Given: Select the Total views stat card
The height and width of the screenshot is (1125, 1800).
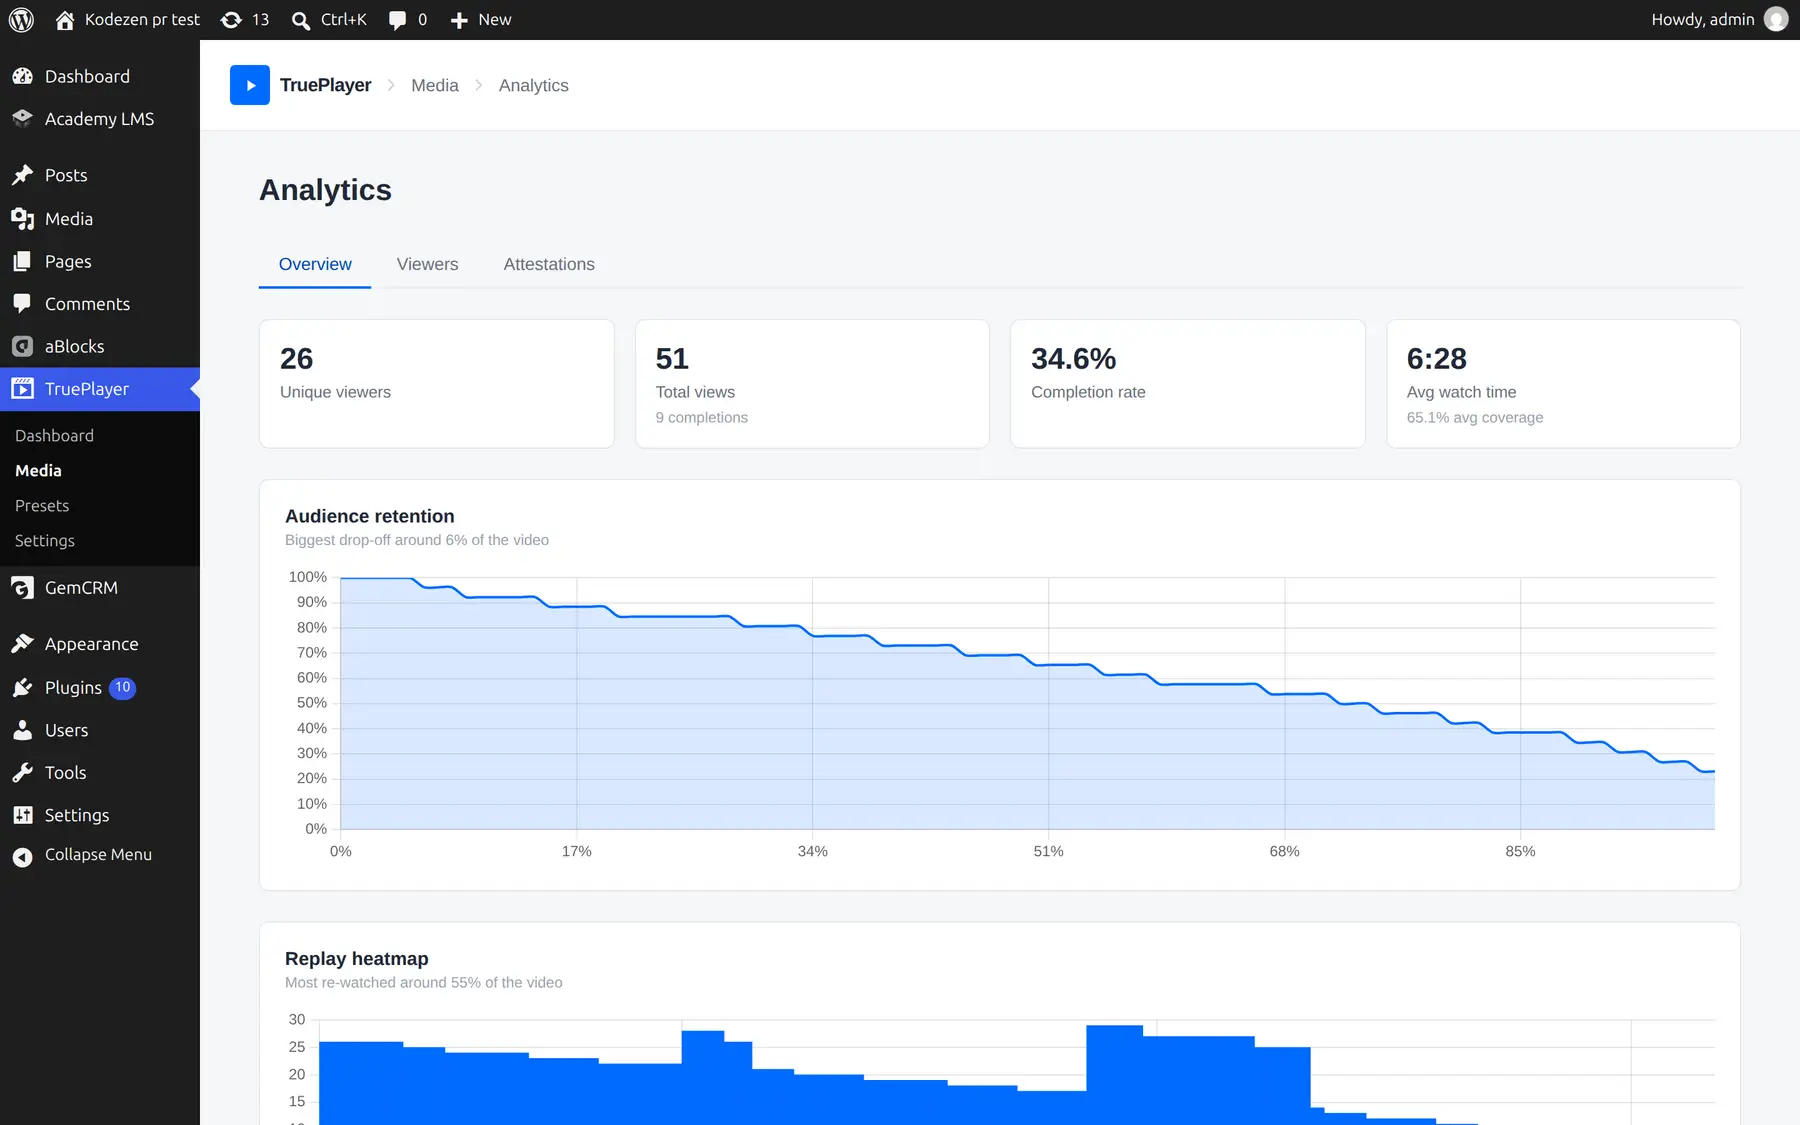Looking at the screenshot, I should coord(812,384).
